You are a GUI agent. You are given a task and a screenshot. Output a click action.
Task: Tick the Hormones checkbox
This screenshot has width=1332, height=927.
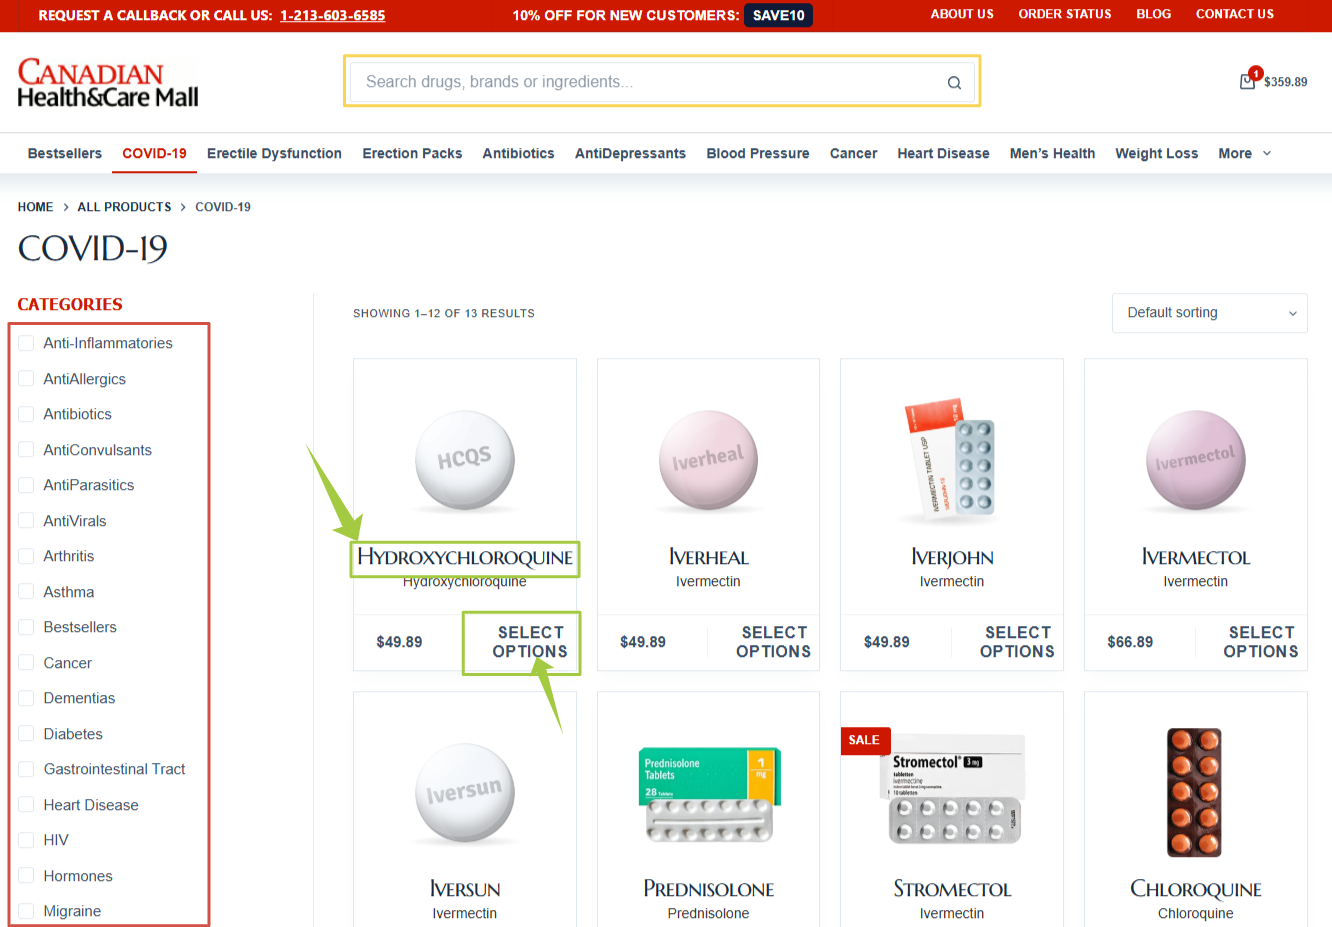26,876
